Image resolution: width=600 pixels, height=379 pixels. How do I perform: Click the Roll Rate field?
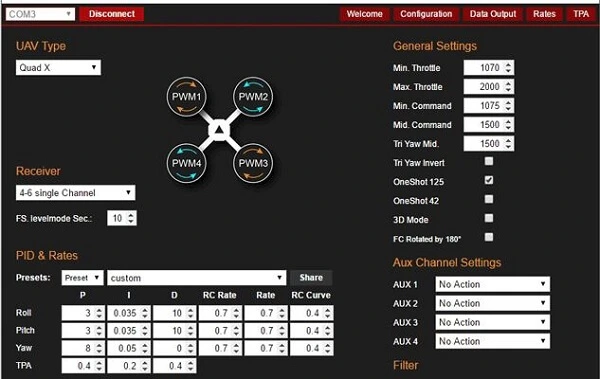tap(266, 313)
